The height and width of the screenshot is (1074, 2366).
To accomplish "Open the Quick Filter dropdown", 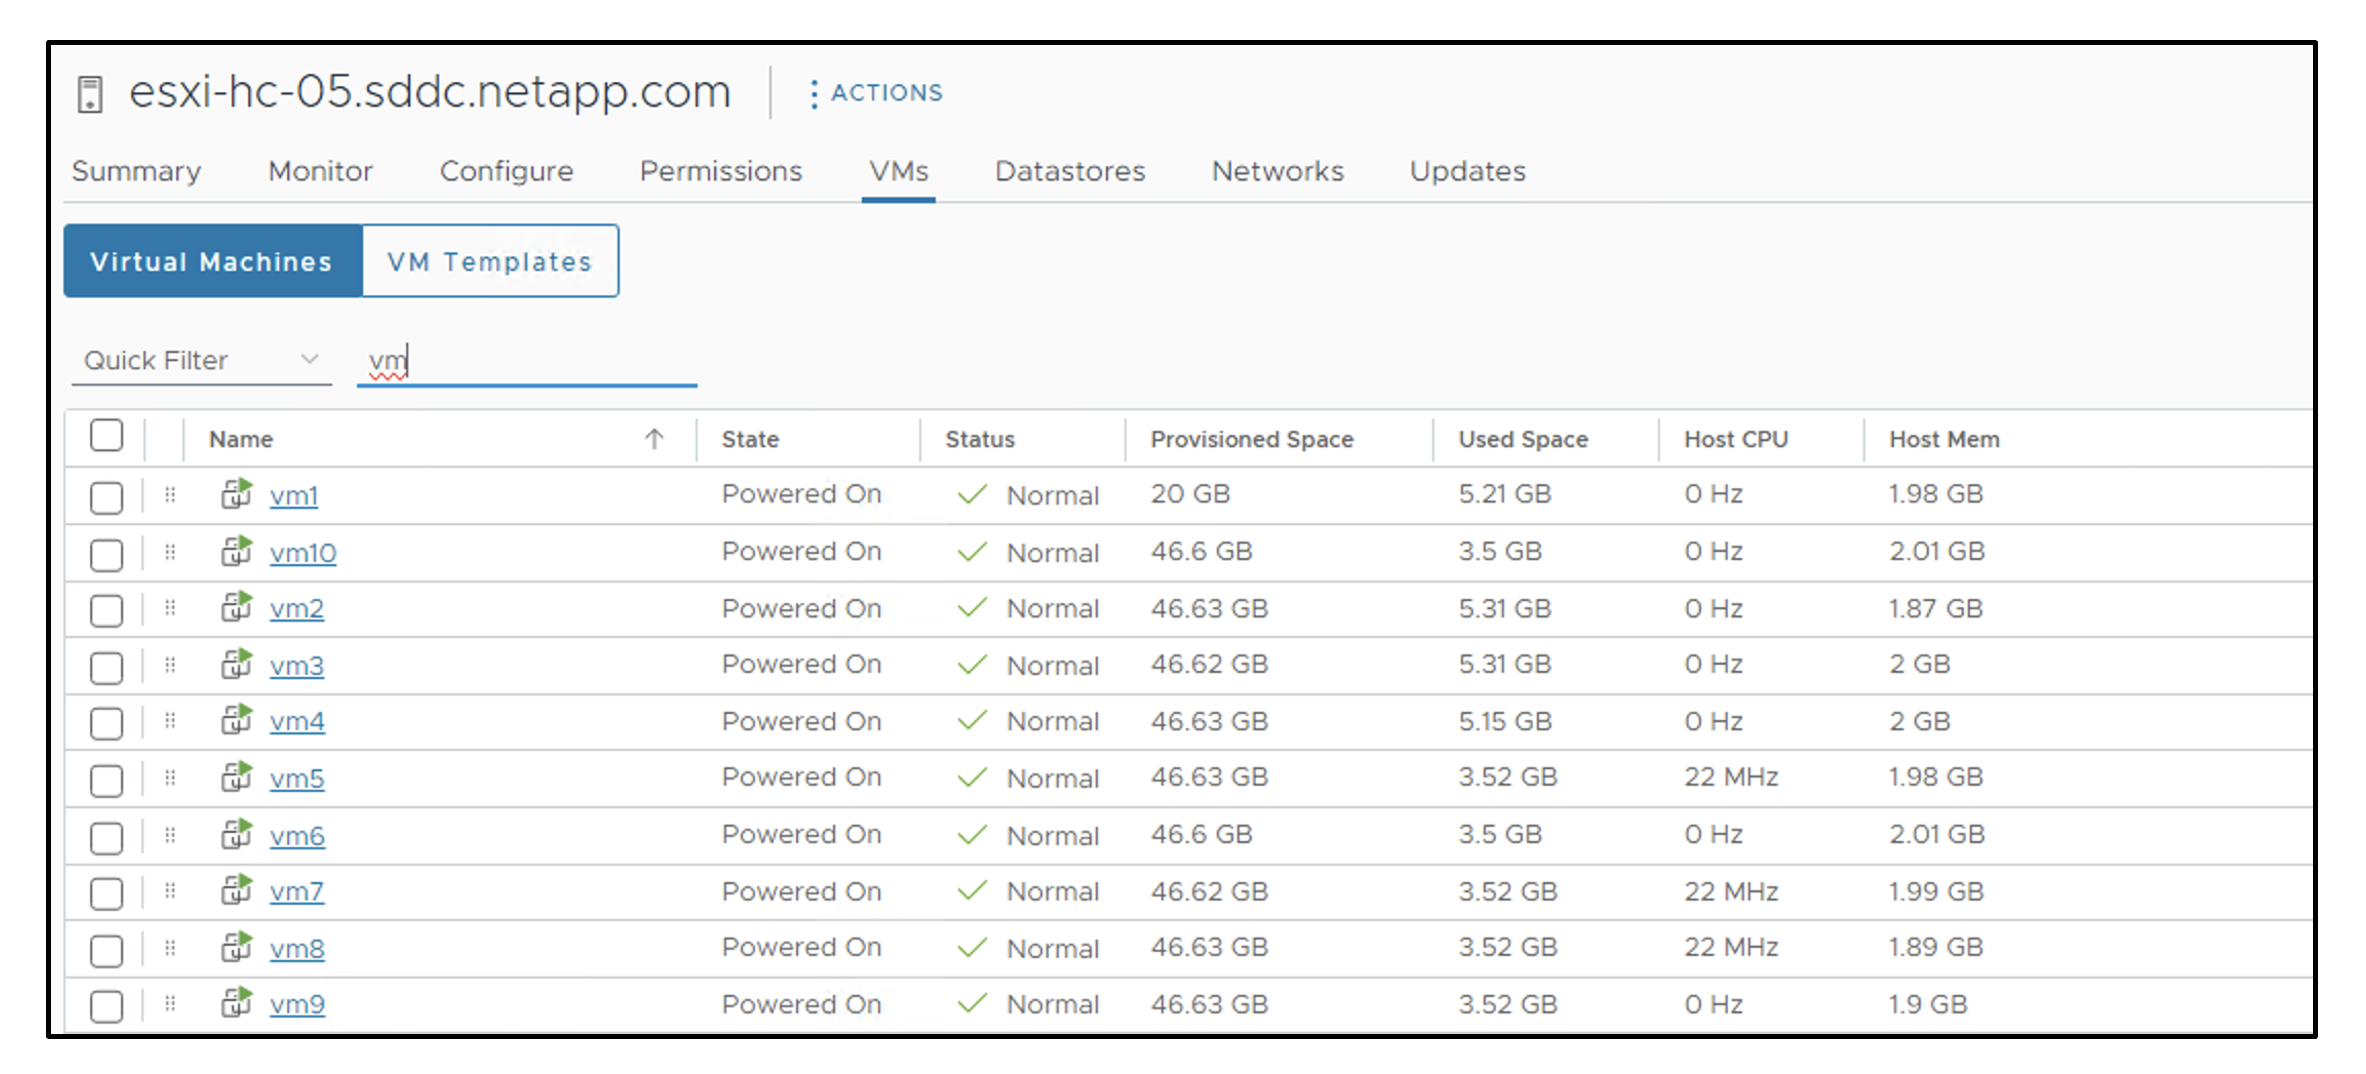I will pyautogui.click(x=200, y=360).
